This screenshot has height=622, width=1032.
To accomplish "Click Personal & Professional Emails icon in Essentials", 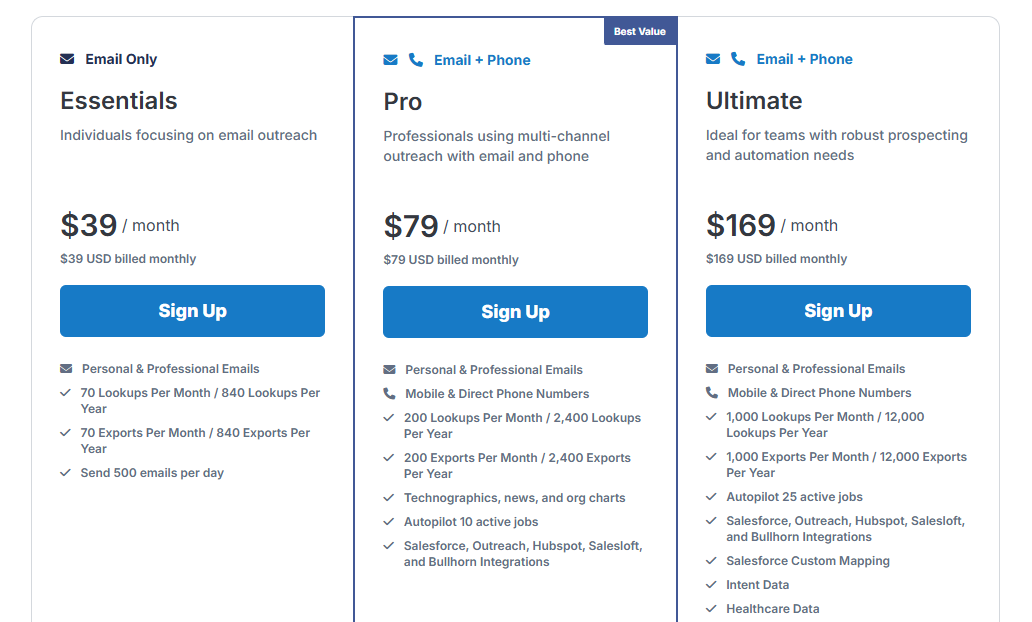I will pyautogui.click(x=66, y=369).
